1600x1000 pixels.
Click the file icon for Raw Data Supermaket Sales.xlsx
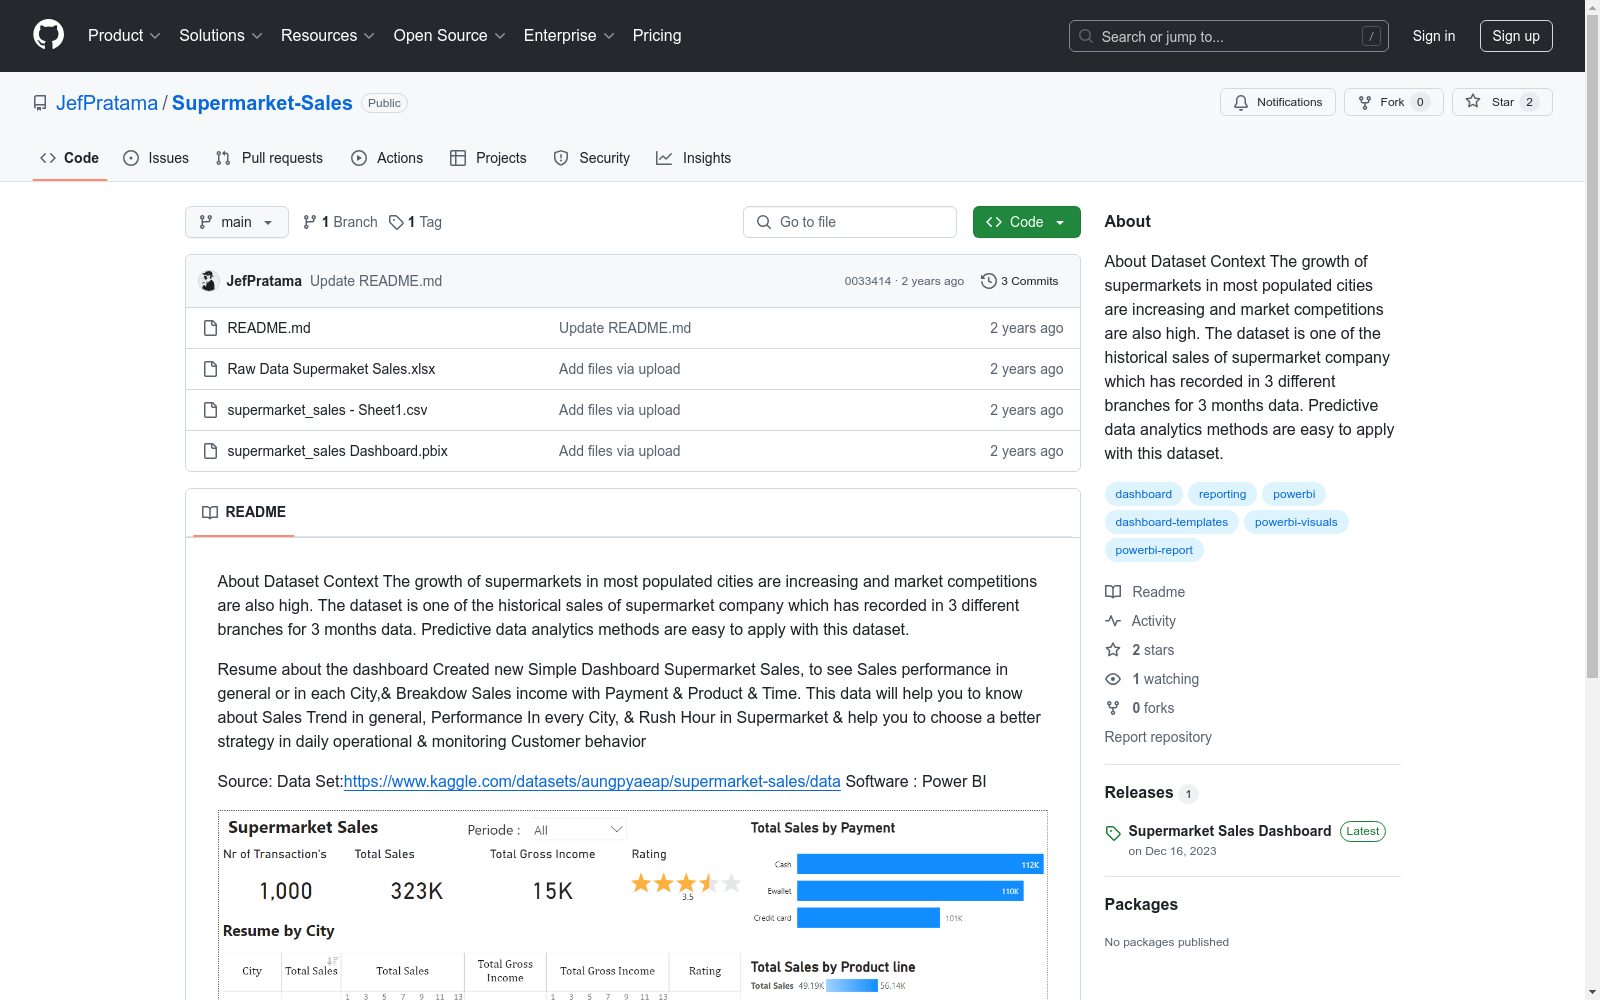tap(210, 369)
